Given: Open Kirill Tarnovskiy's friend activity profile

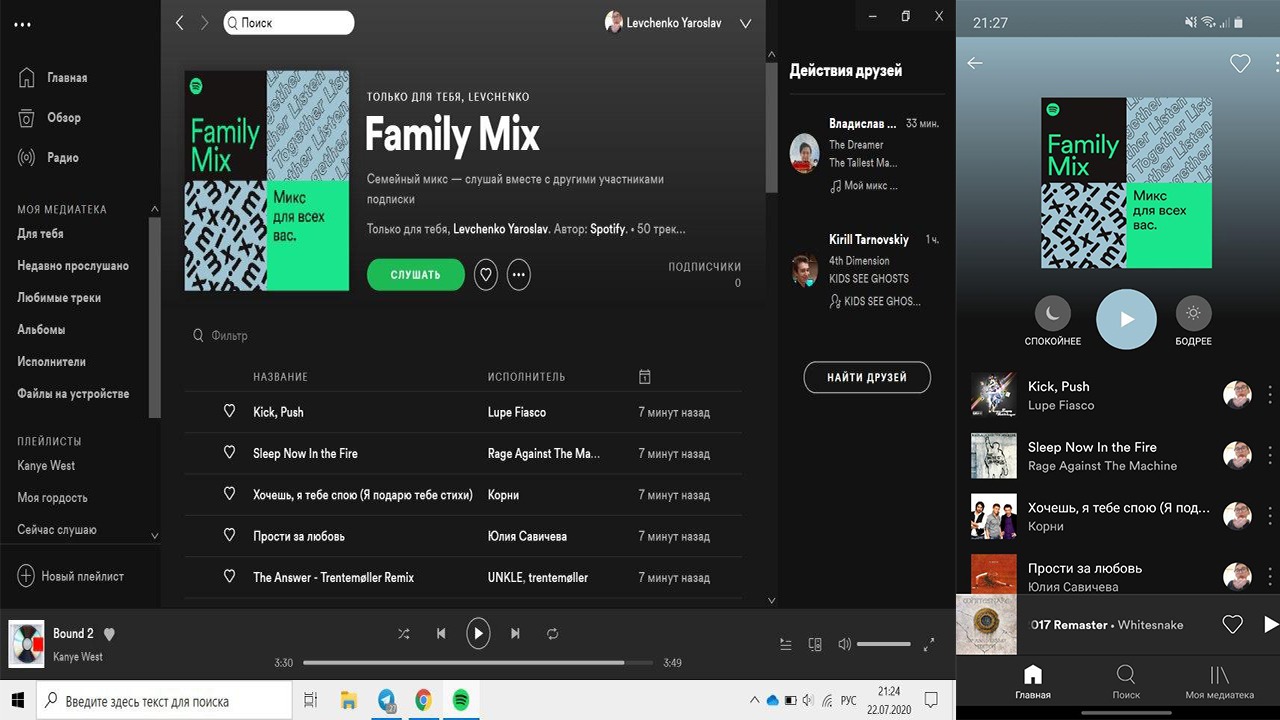Looking at the screenshot, I should tap(869, 240).
